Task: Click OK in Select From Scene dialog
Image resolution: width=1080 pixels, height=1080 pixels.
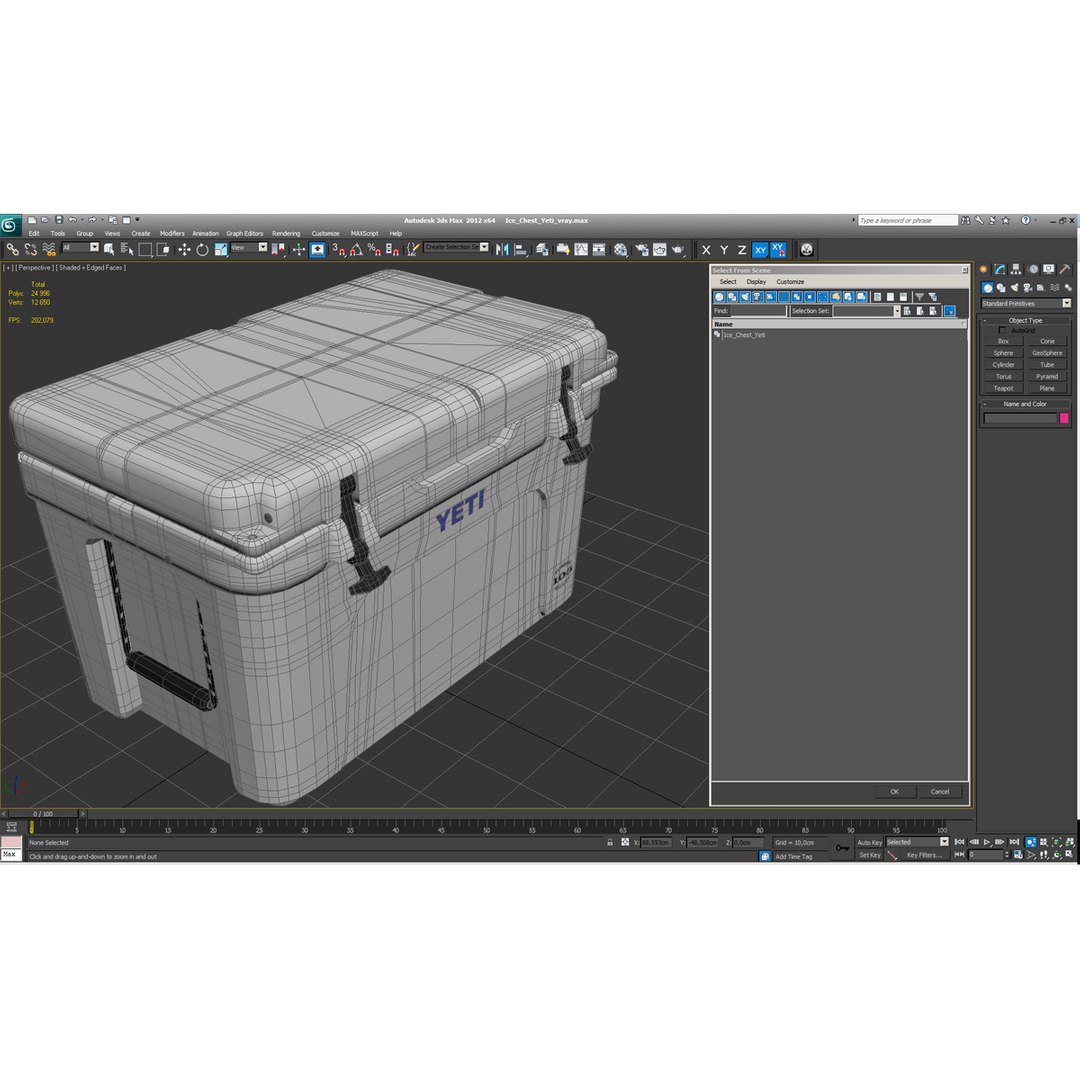Action: click(895, 791)
